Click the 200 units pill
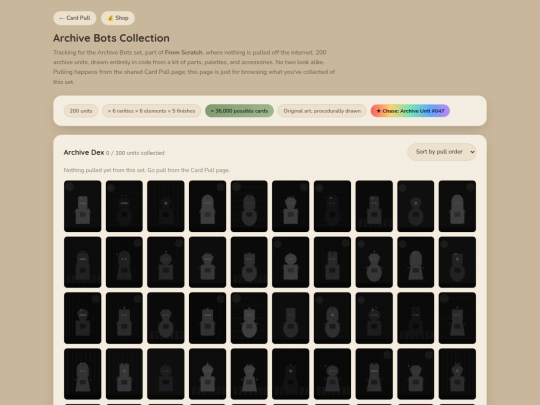Image resolution: width=540 pixels, height=405 pixels. tap(81, 111)
